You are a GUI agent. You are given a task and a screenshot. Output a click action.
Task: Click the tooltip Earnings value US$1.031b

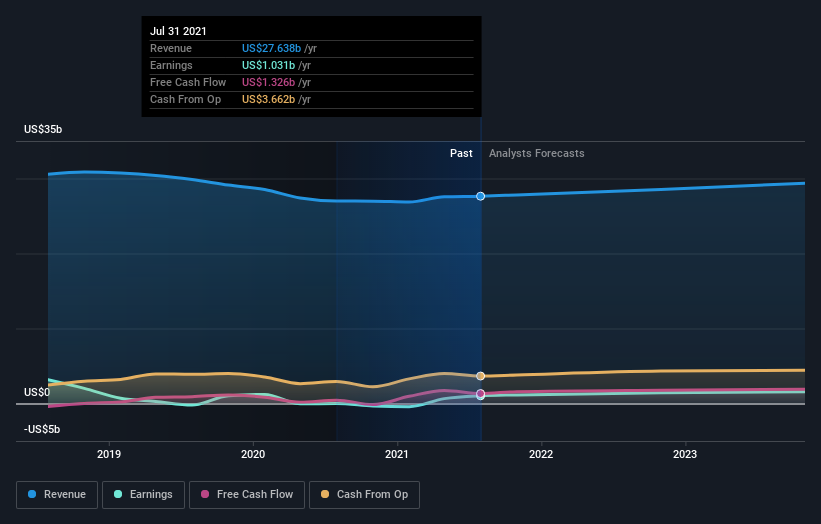[x=269, y=65]
